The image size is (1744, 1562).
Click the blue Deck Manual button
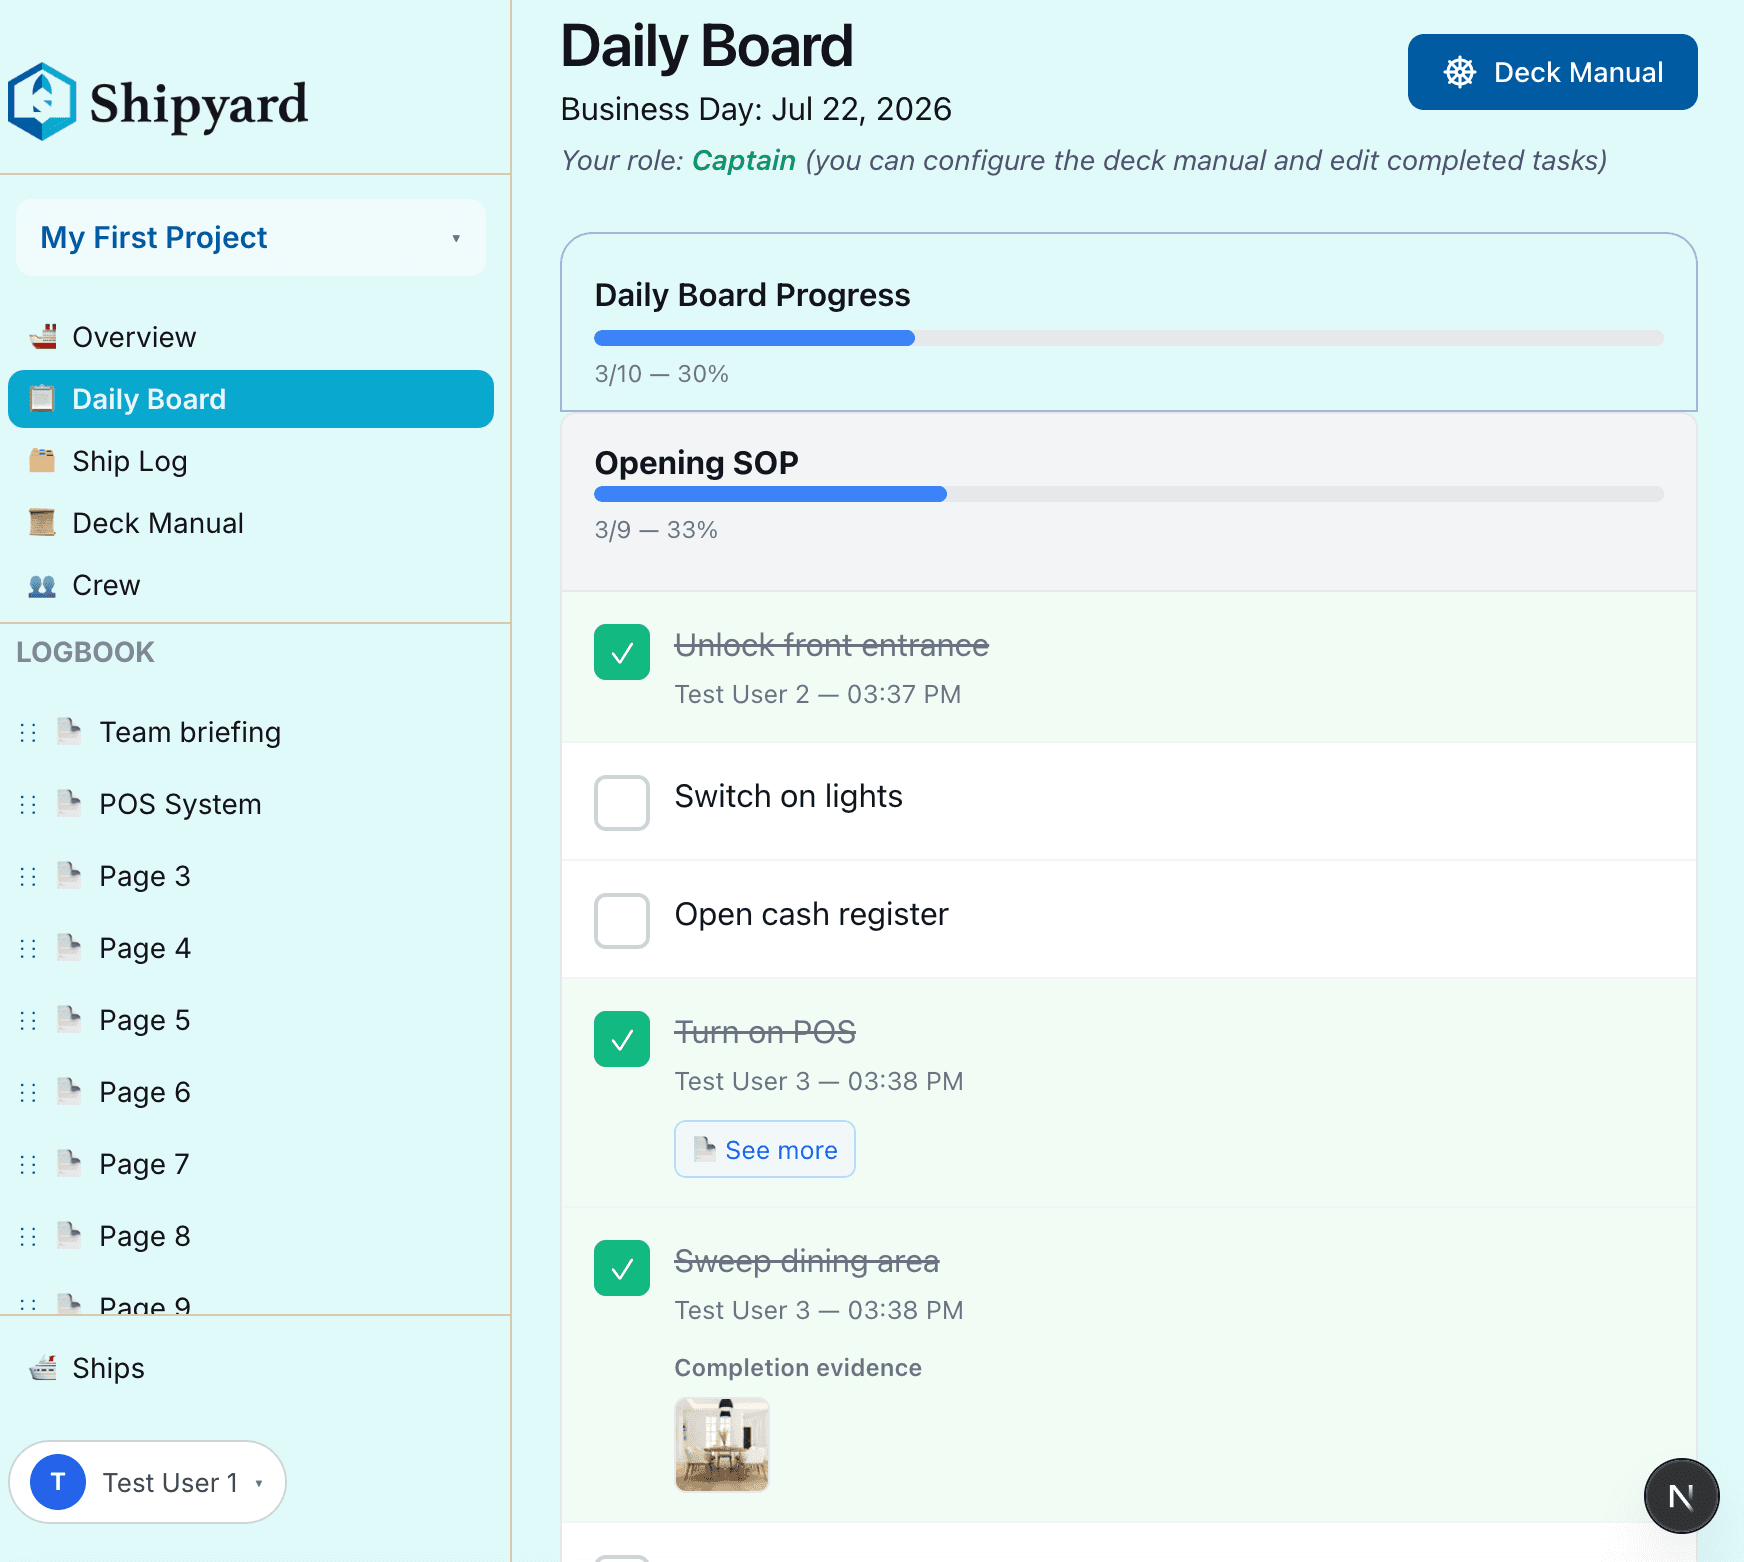(1552, 72)
